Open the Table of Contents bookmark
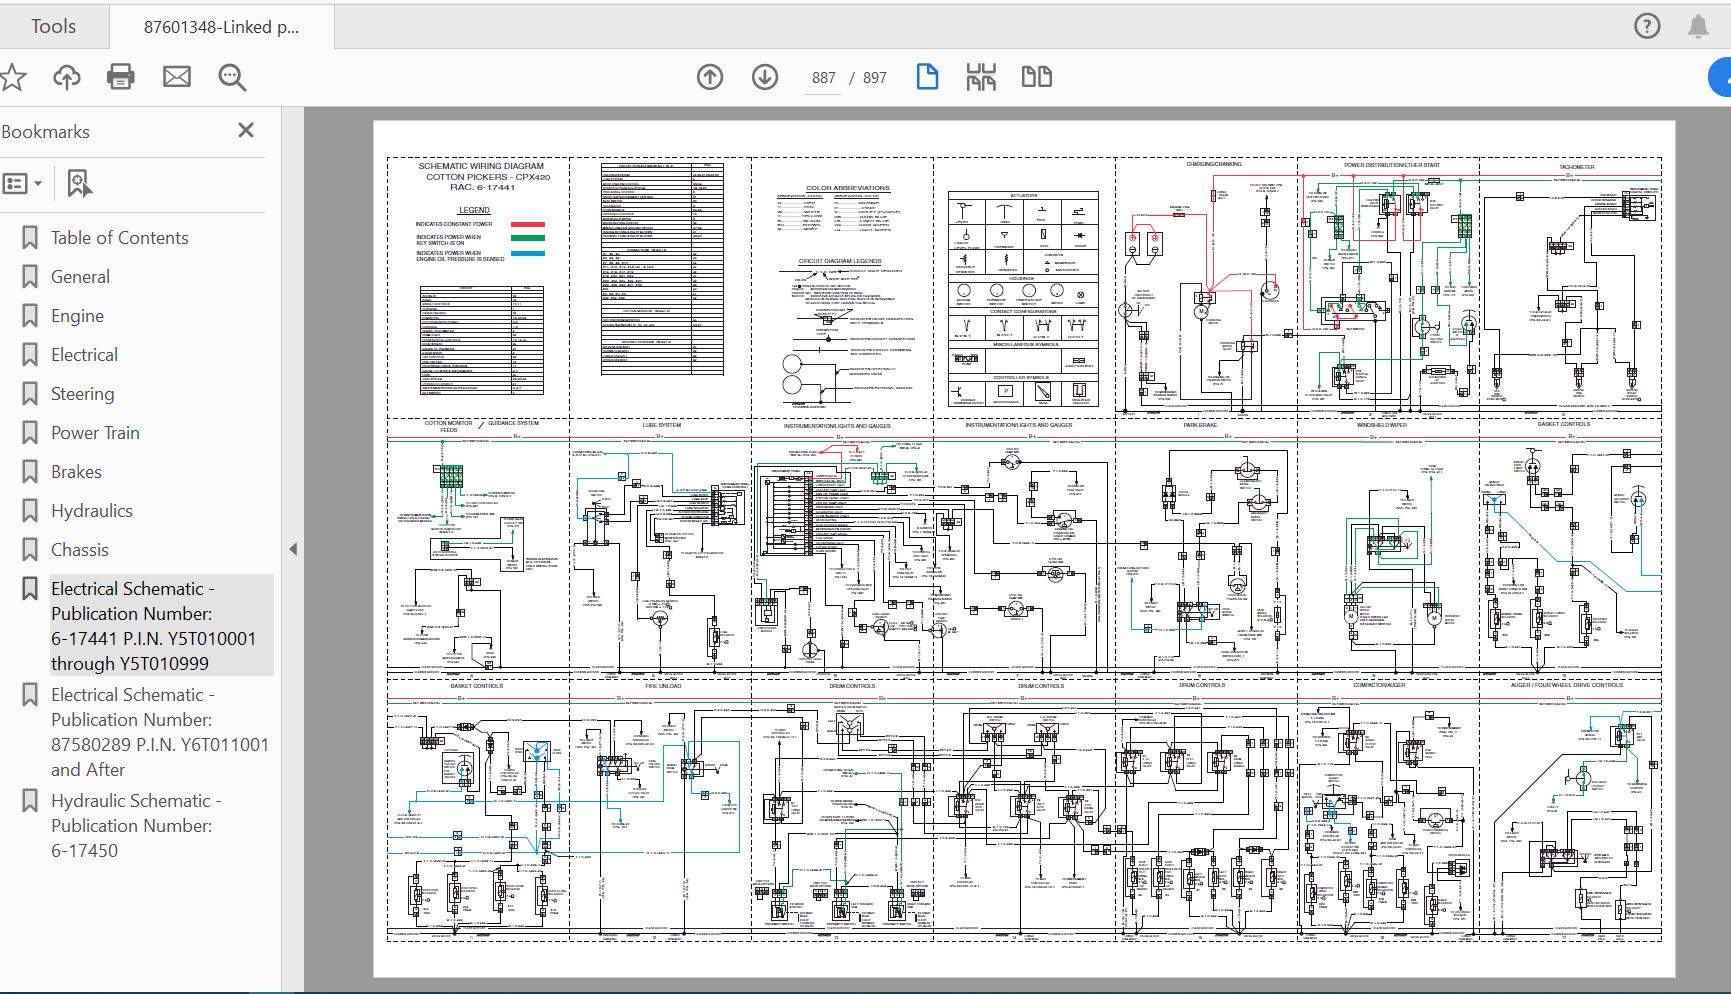The height and width of the screenshot is (994, 1731). [x=119, y=238]
